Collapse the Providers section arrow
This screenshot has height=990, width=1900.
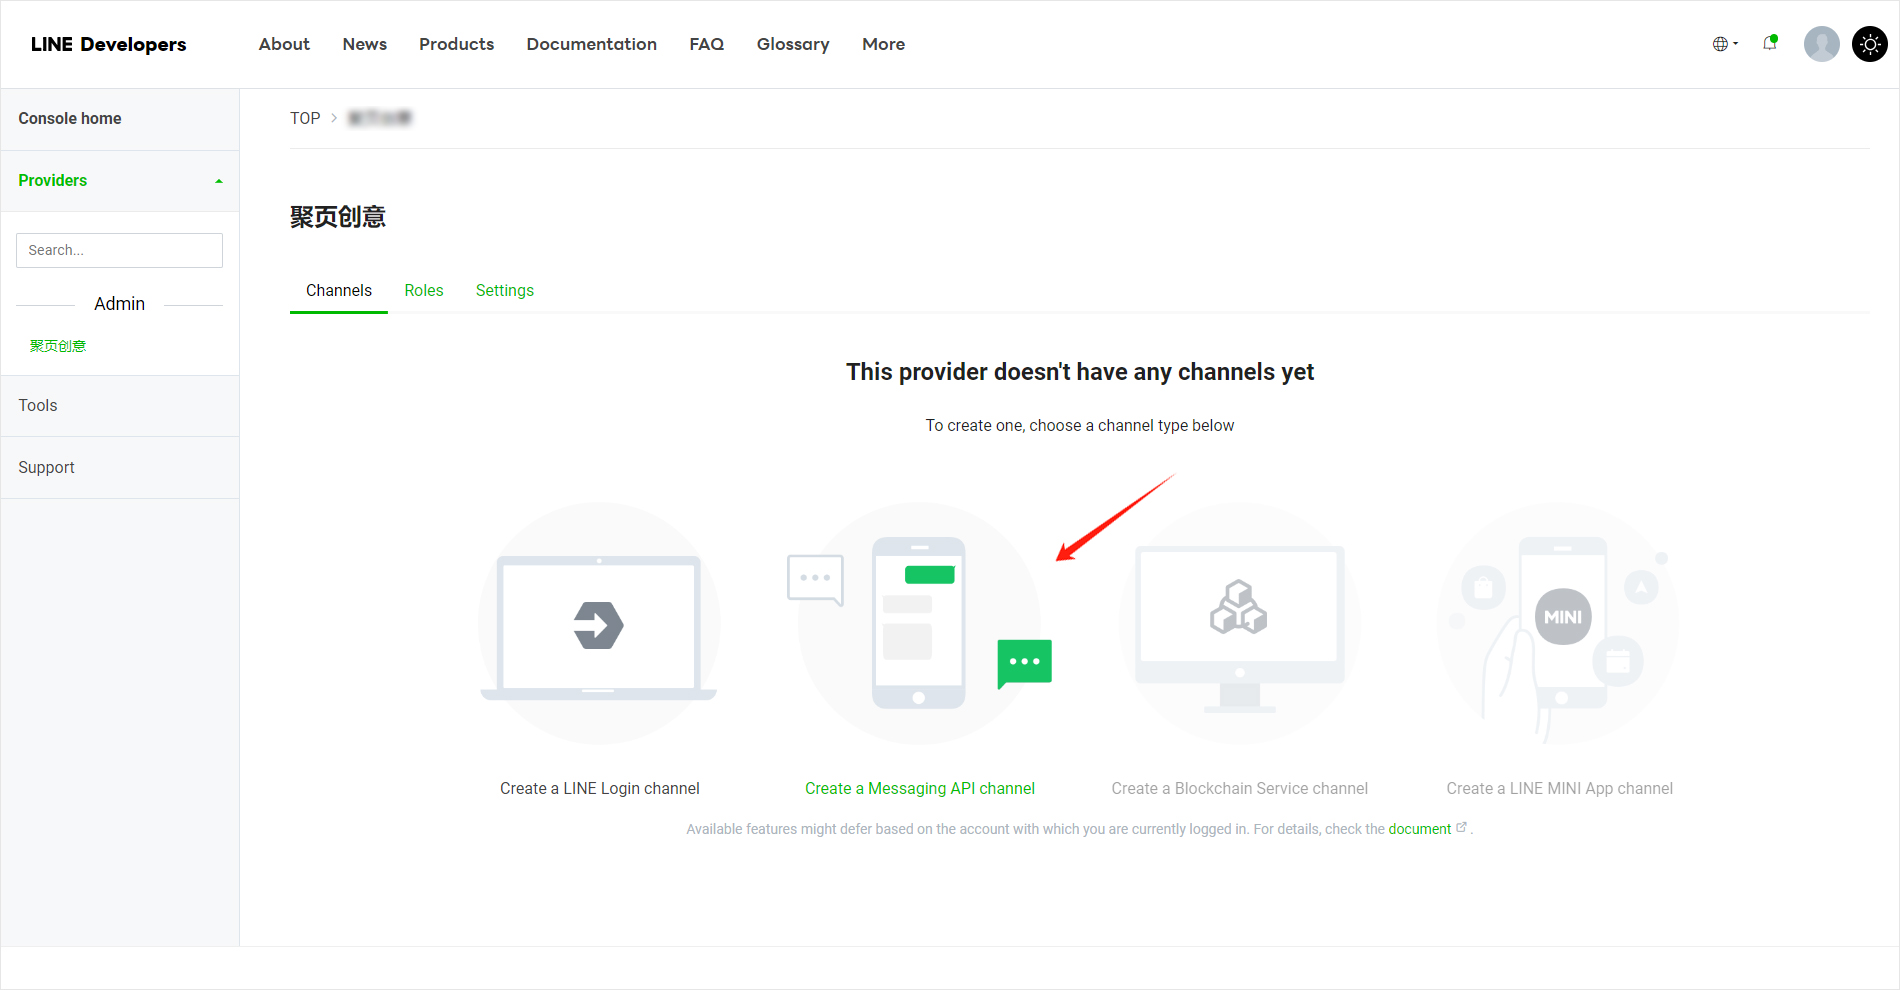click(x=219, y=181)
